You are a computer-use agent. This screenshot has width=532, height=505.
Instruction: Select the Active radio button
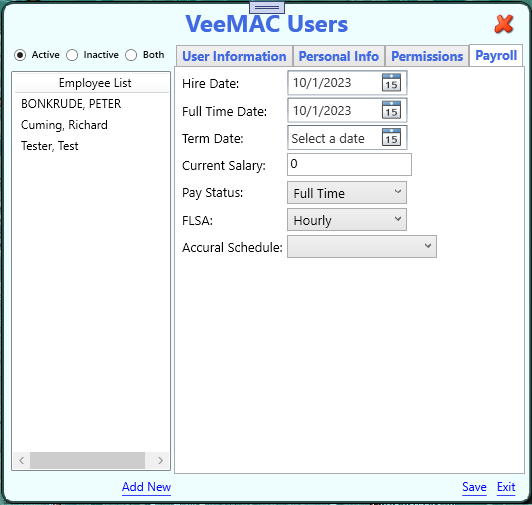[x=20, y=55]
